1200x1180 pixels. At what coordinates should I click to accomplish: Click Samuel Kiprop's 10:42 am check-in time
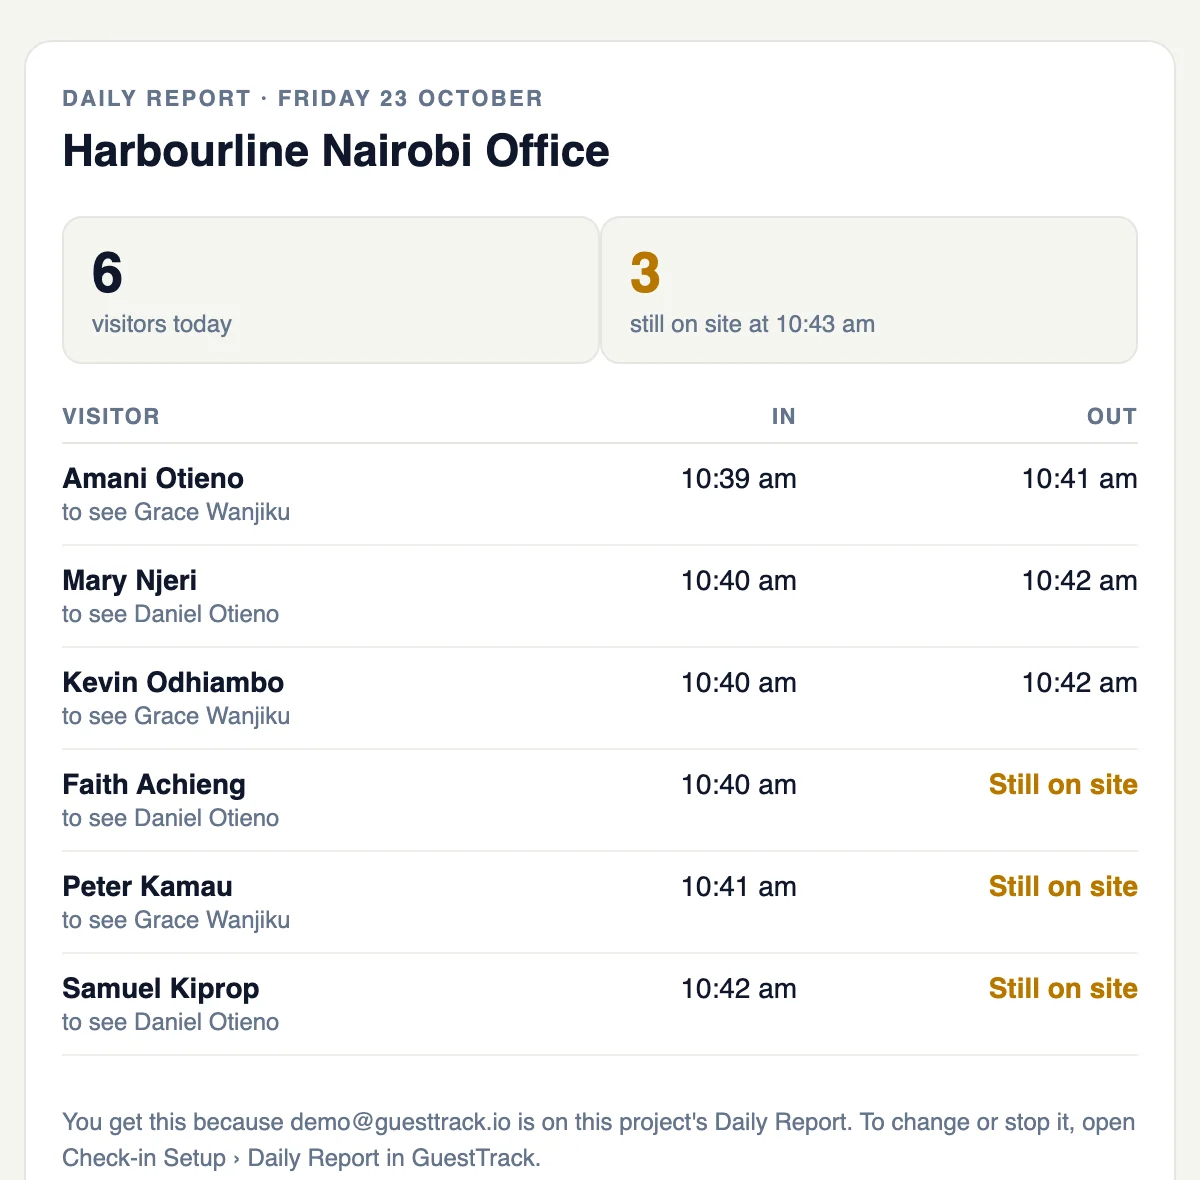coord(739,988)
